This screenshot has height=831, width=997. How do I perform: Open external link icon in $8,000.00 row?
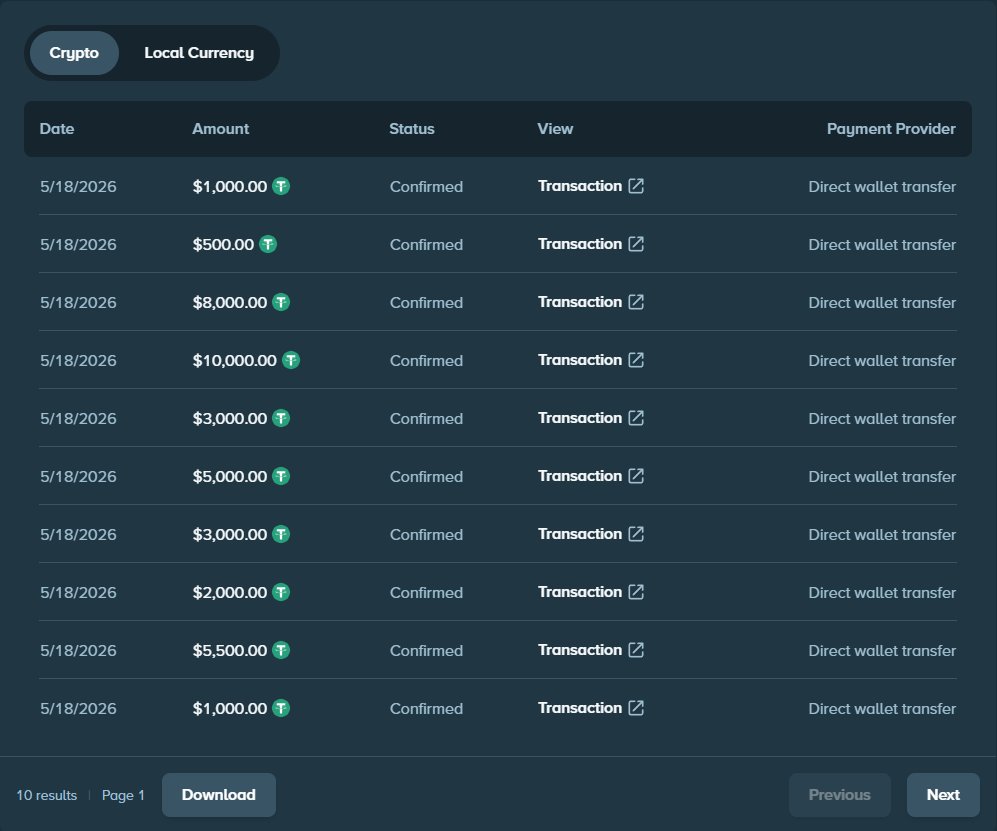tap(636, 302)
